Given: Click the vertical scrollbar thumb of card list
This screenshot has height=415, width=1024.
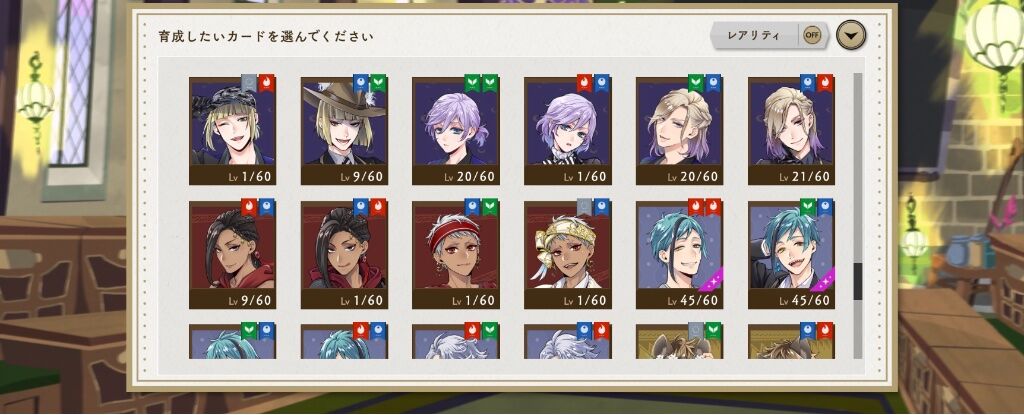Looking at the screenshot, I should pos(857,281).
